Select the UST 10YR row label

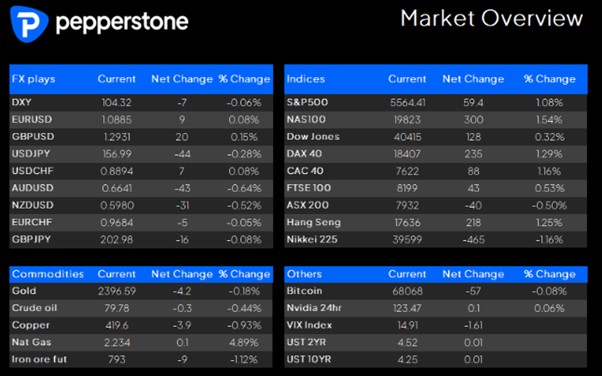(309, 359)
